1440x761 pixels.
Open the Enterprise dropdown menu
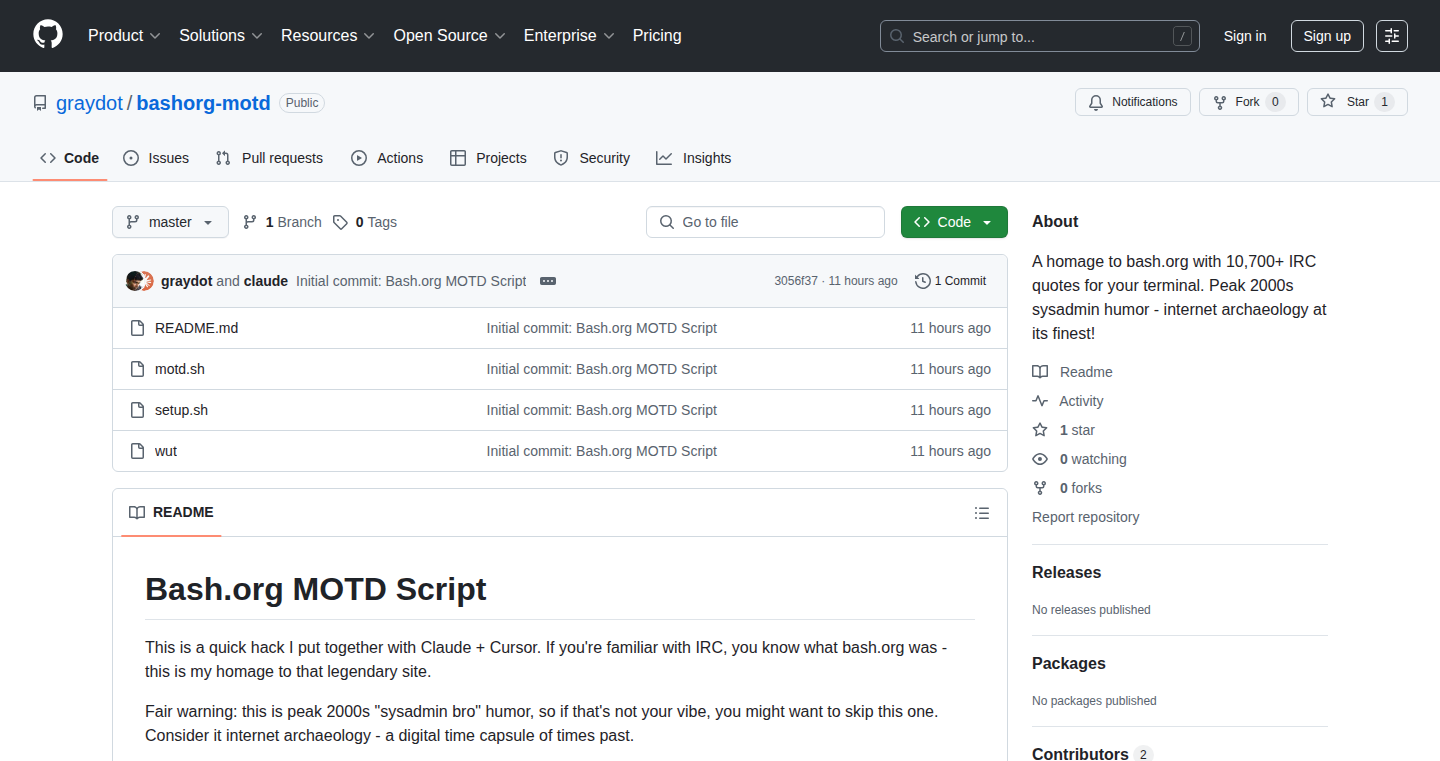coord(569,35)
